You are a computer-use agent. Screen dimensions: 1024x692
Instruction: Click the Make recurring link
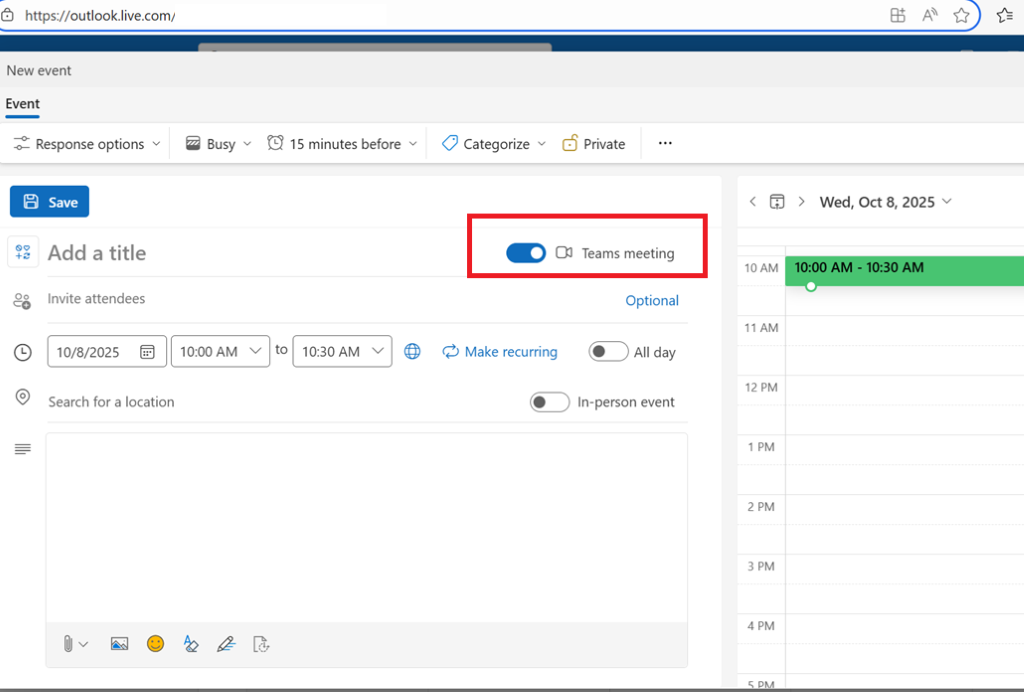tap(500, 352)
